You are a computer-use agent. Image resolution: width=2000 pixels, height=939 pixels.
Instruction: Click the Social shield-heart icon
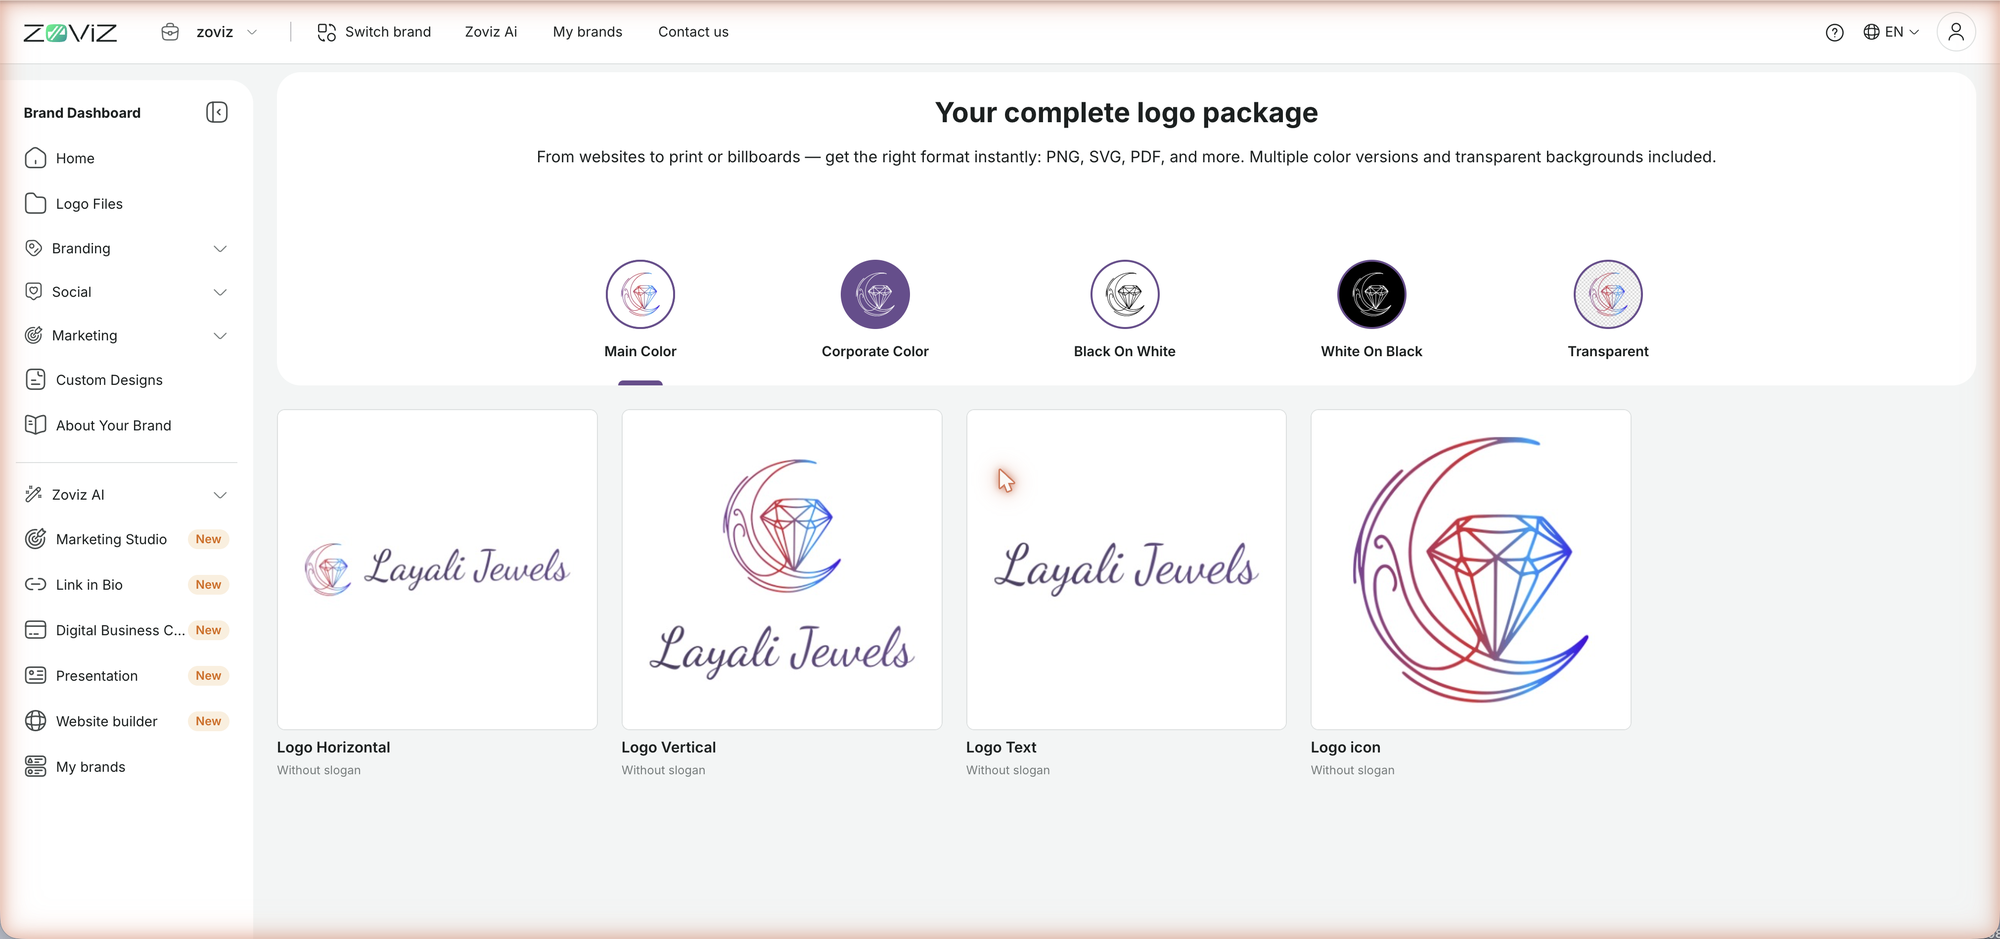pyautogui.click(x=33, y=291)
